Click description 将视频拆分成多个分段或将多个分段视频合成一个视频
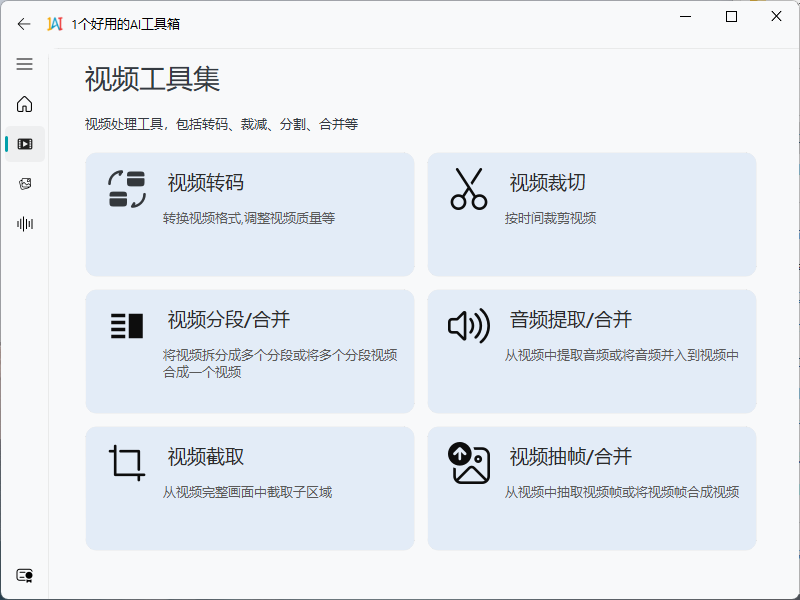The height and width of the screenshot is (600, 800). [x=280, y=364]
